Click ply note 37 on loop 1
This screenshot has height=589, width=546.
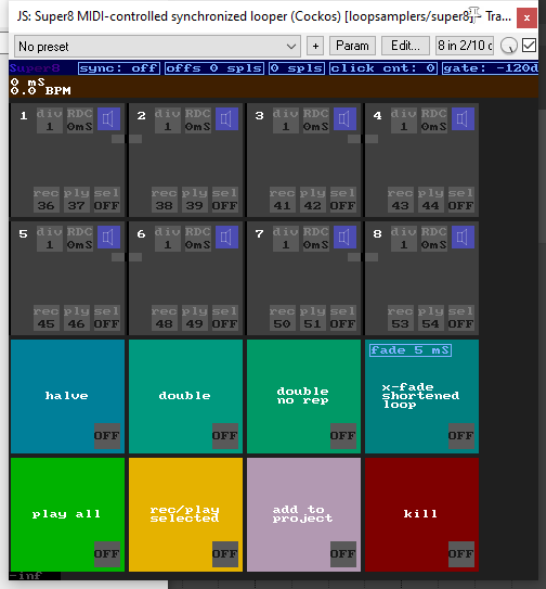[77, 200]
